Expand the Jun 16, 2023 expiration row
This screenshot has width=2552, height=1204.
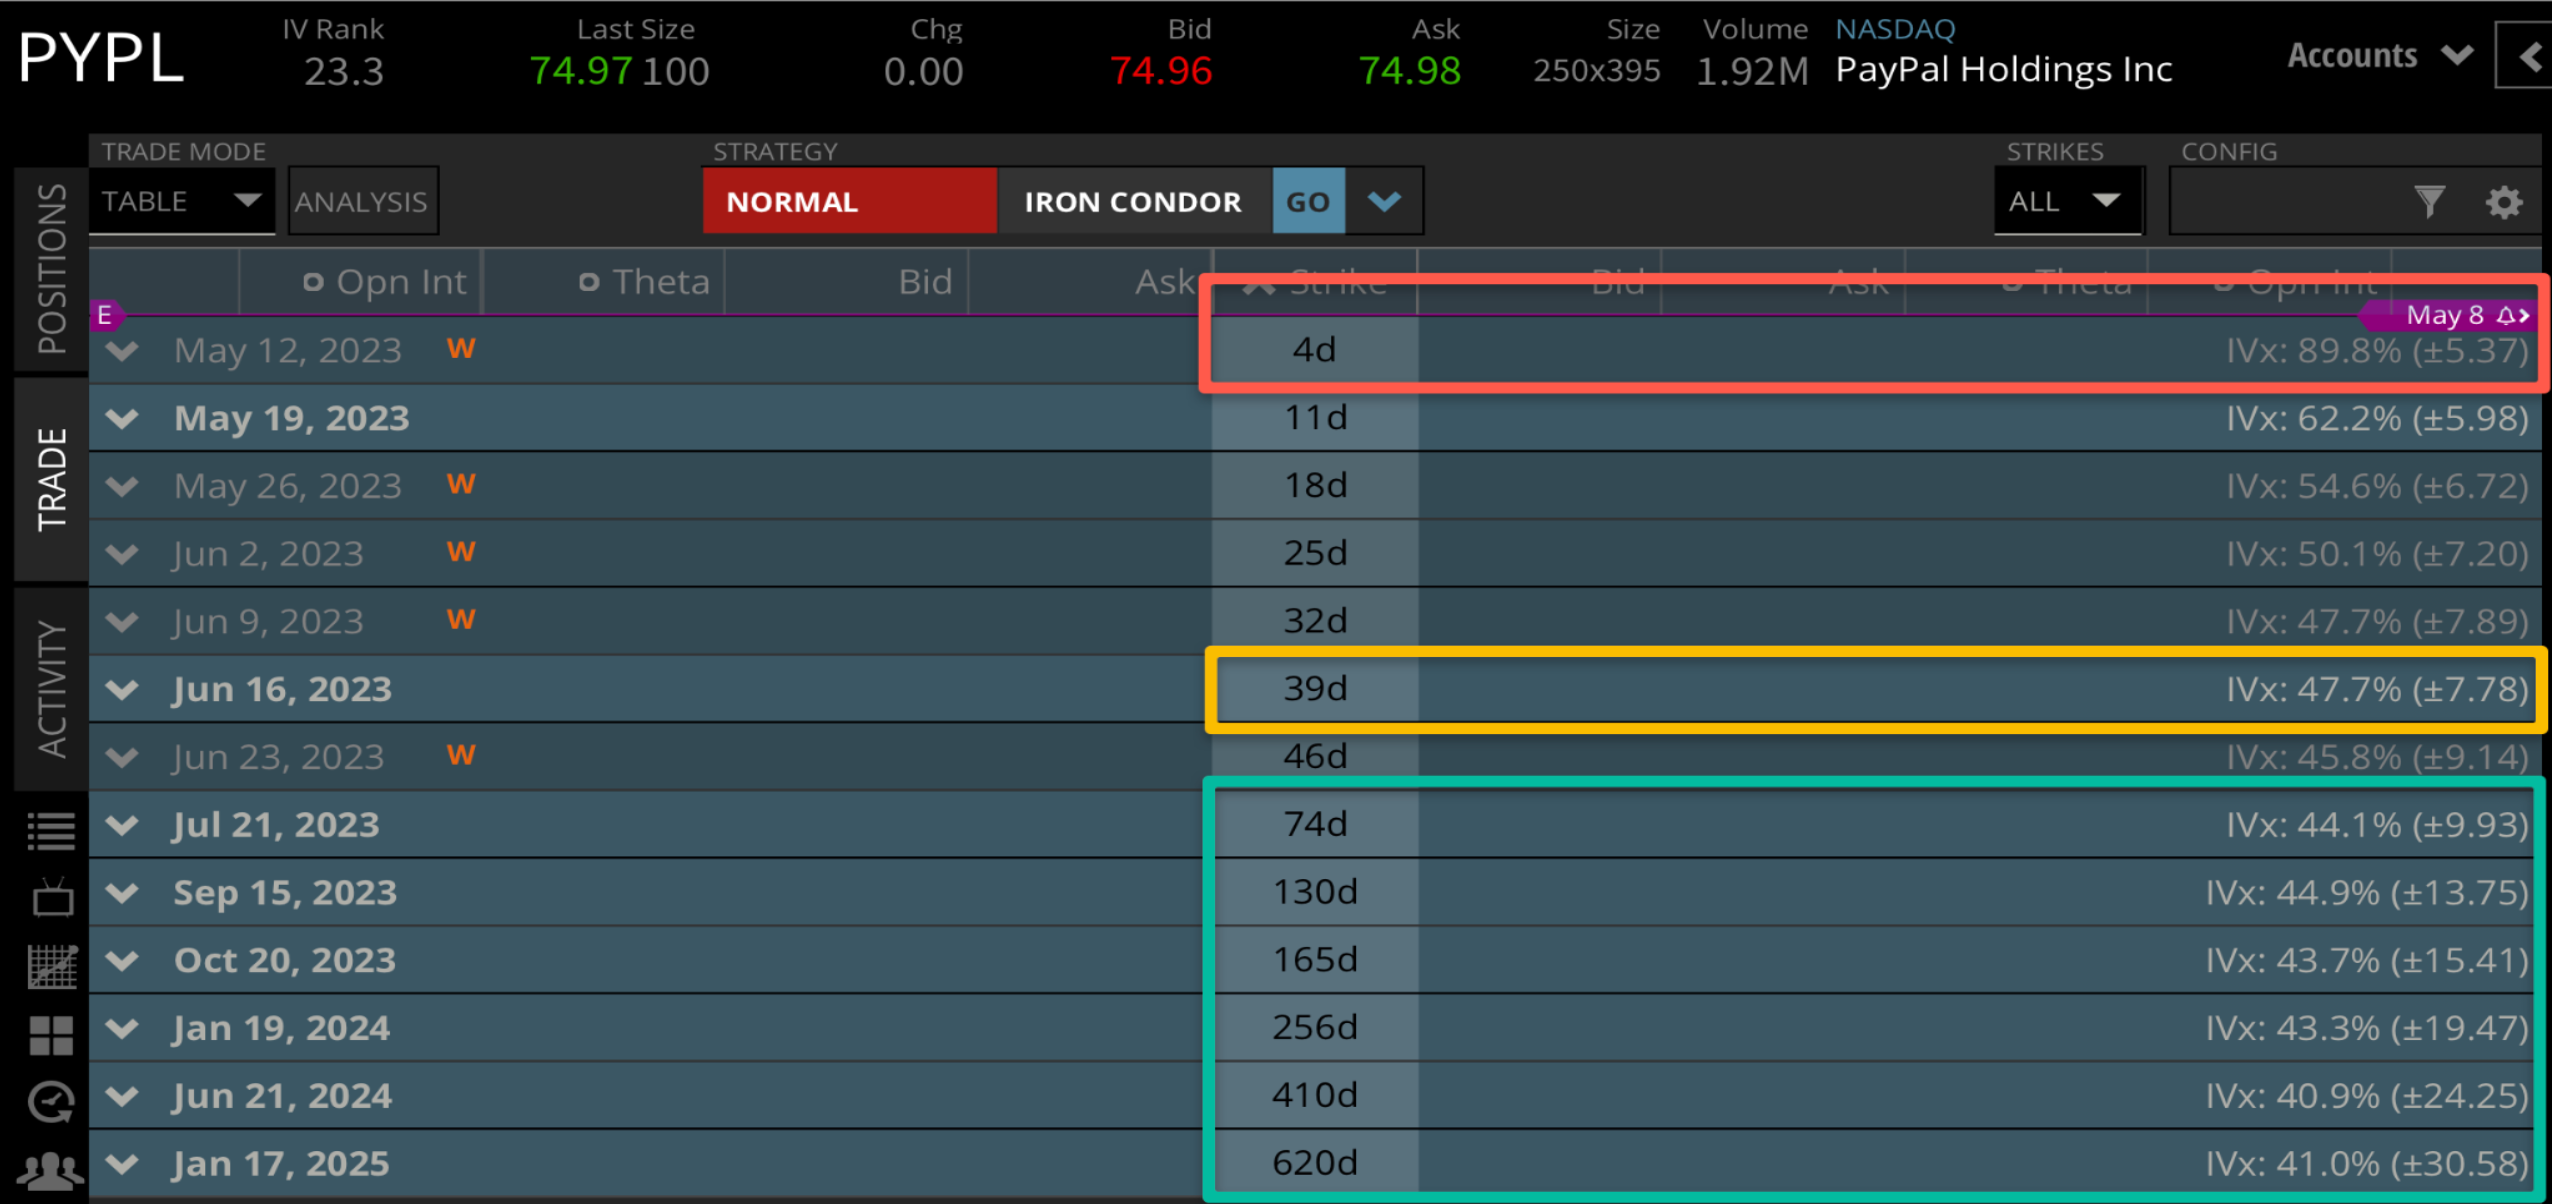122,689
